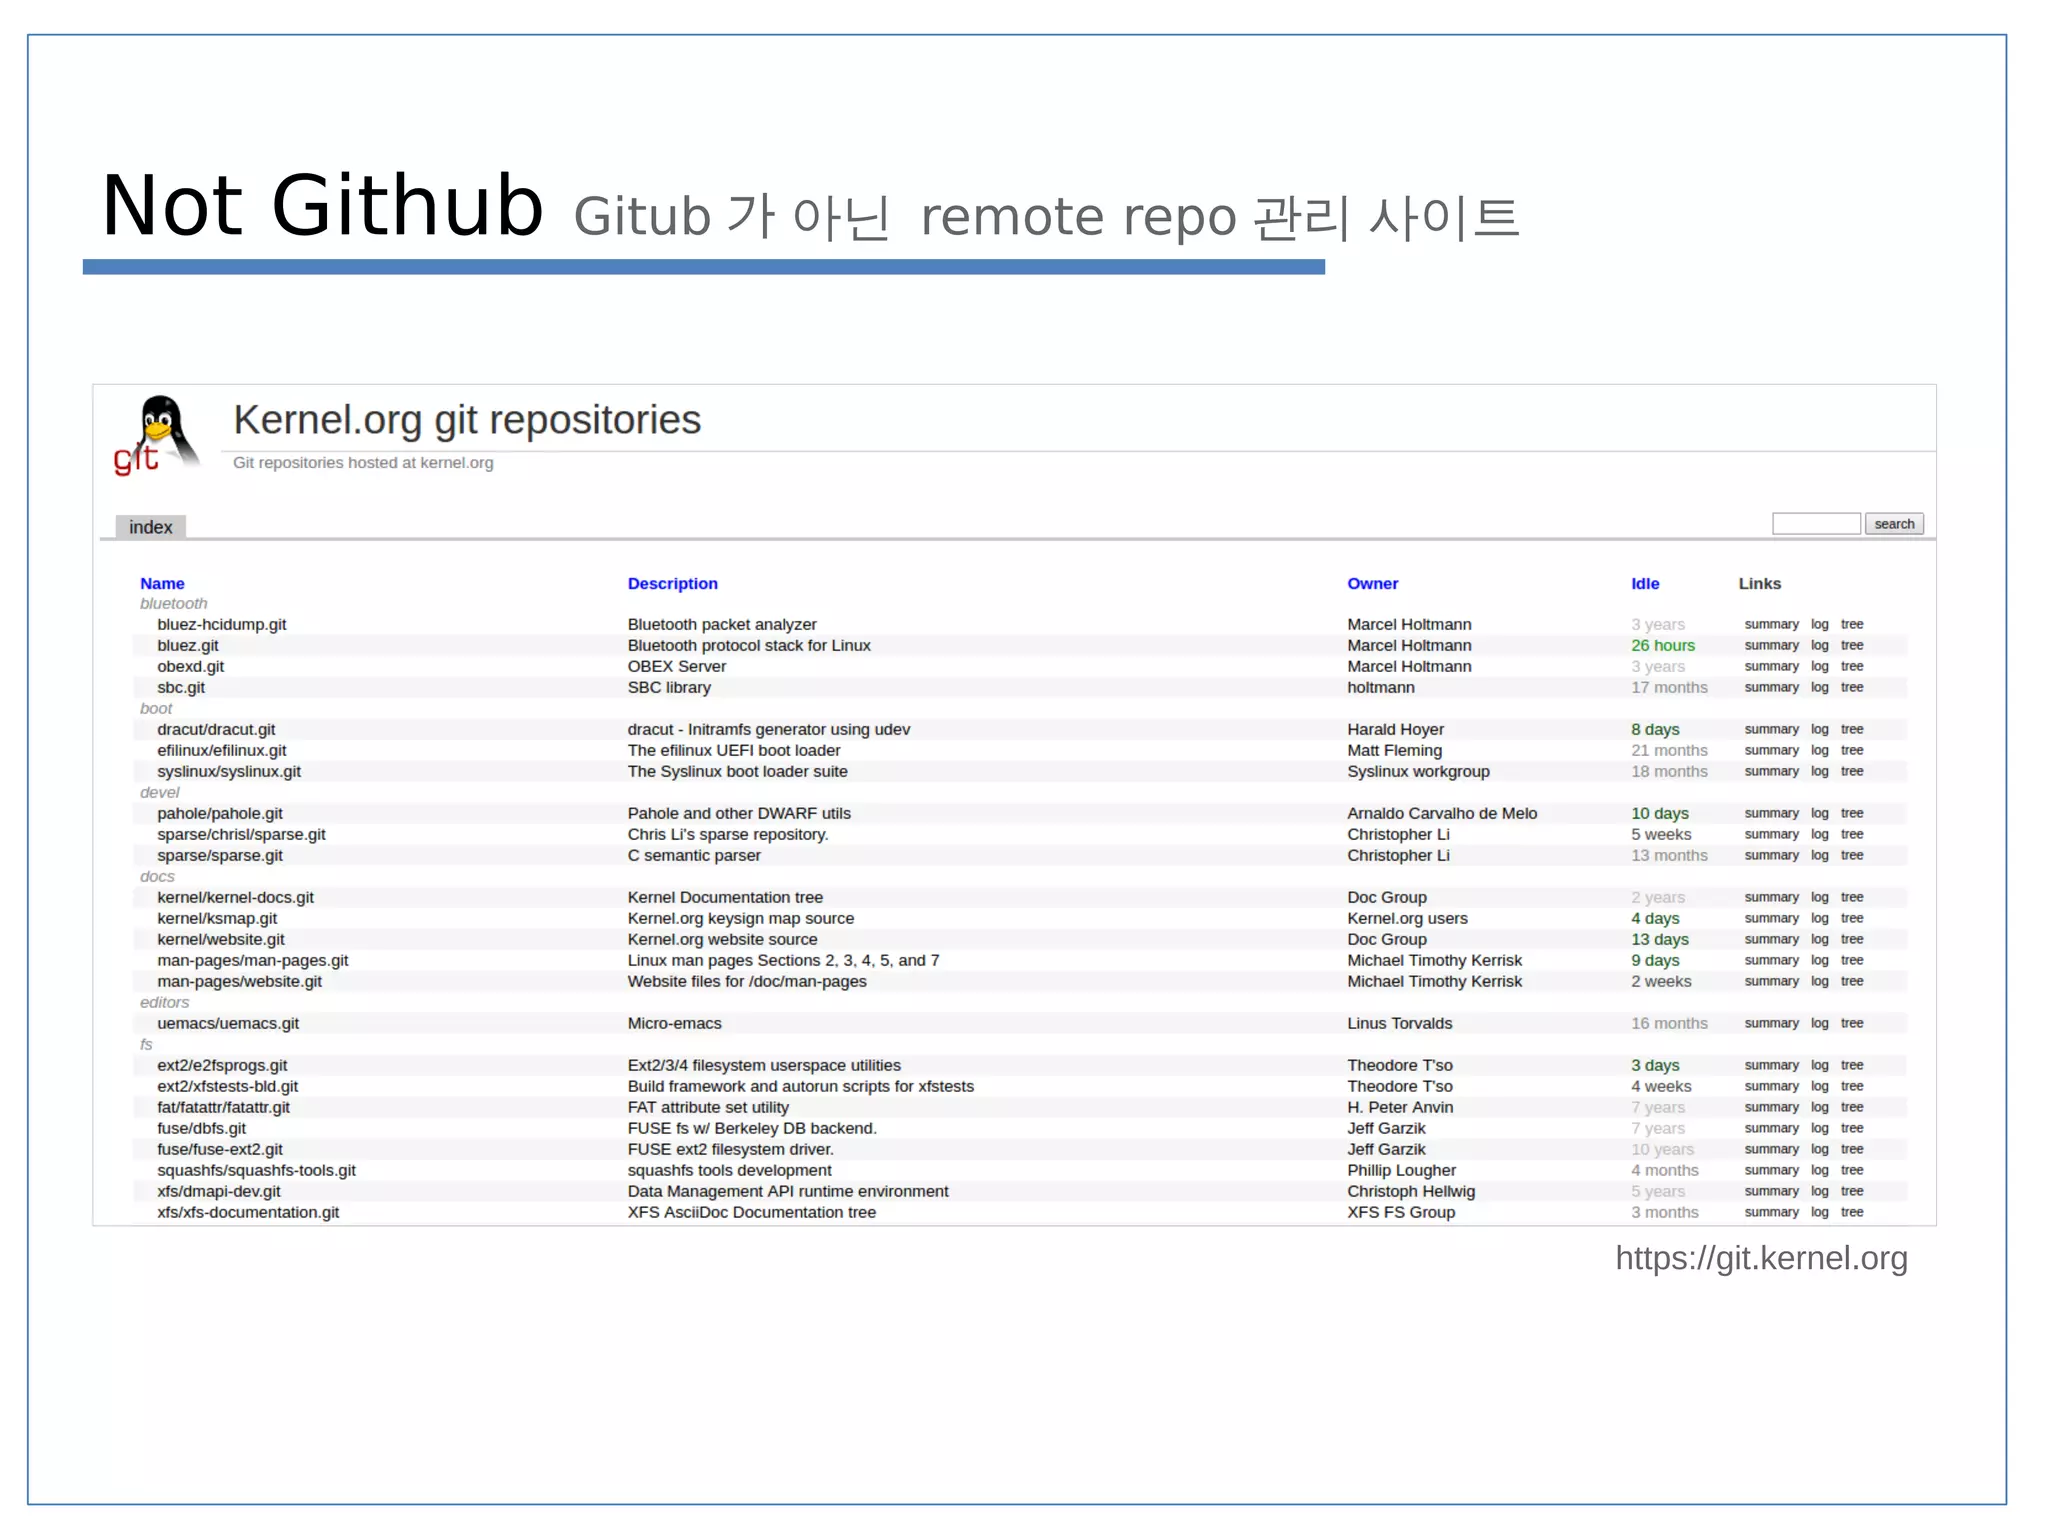This screenshot has width=2048, height=1535.
Task: Click tree link for e2fsprogs.git row
Action: pyautogui.click(x=1852, y=1066)
